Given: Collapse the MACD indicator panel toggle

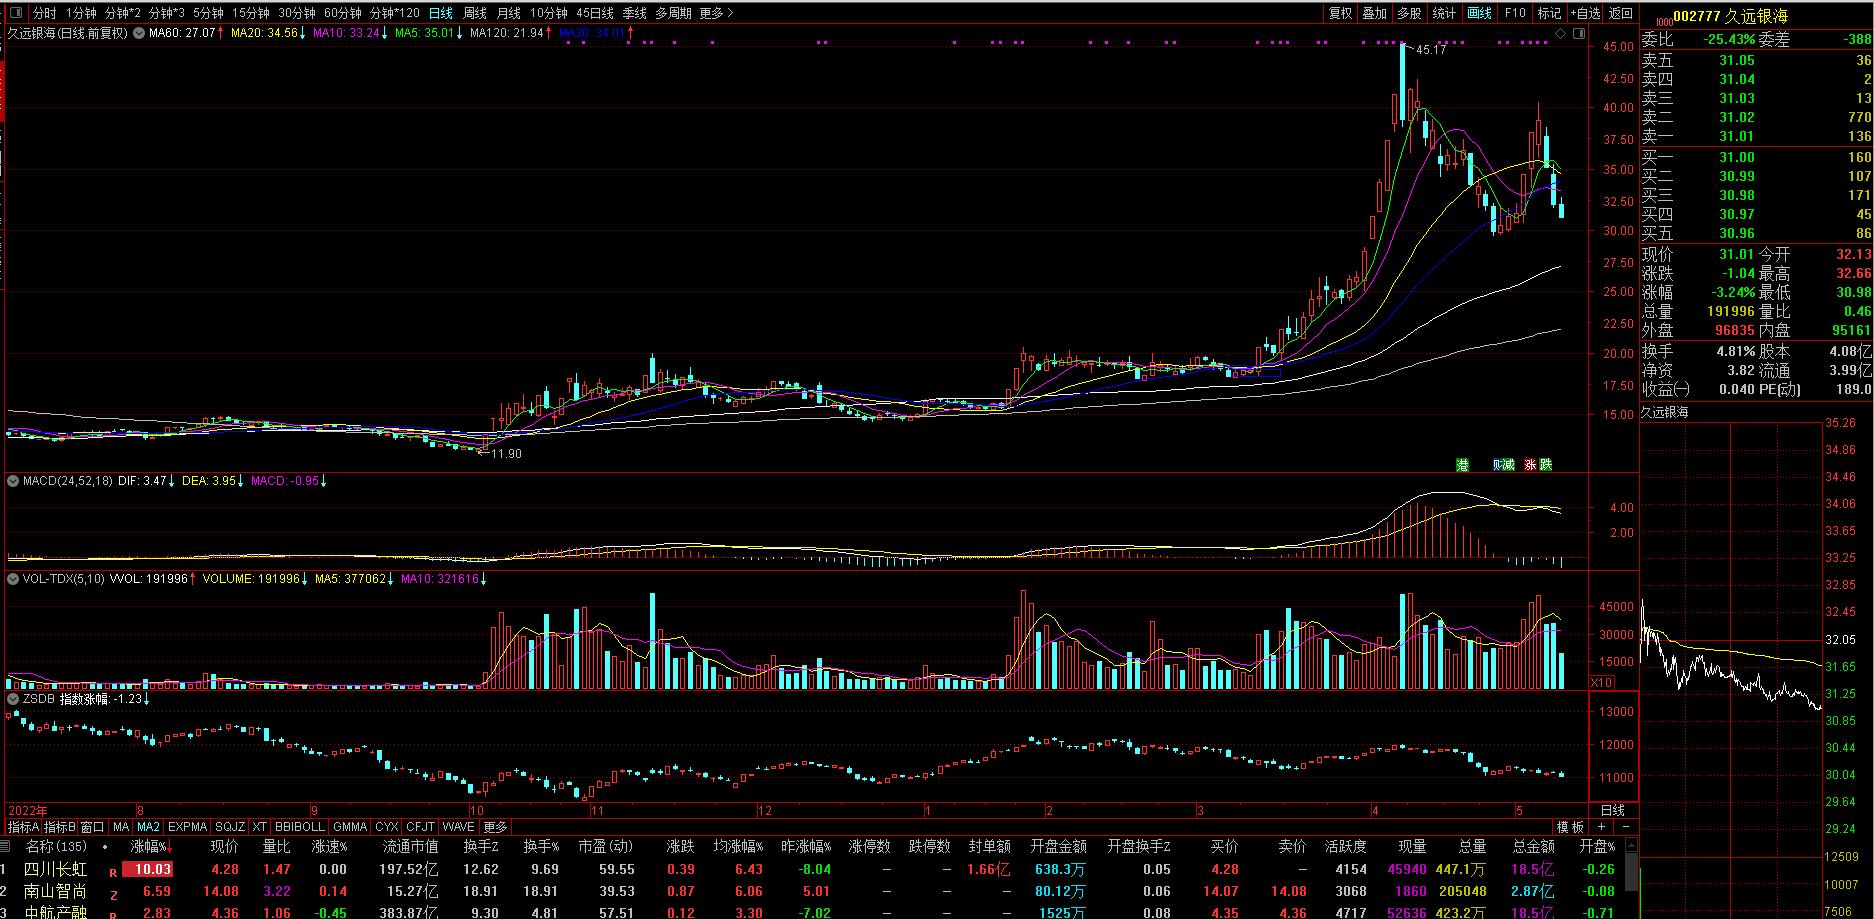Looking at the screenshot, I should [13, 481].
